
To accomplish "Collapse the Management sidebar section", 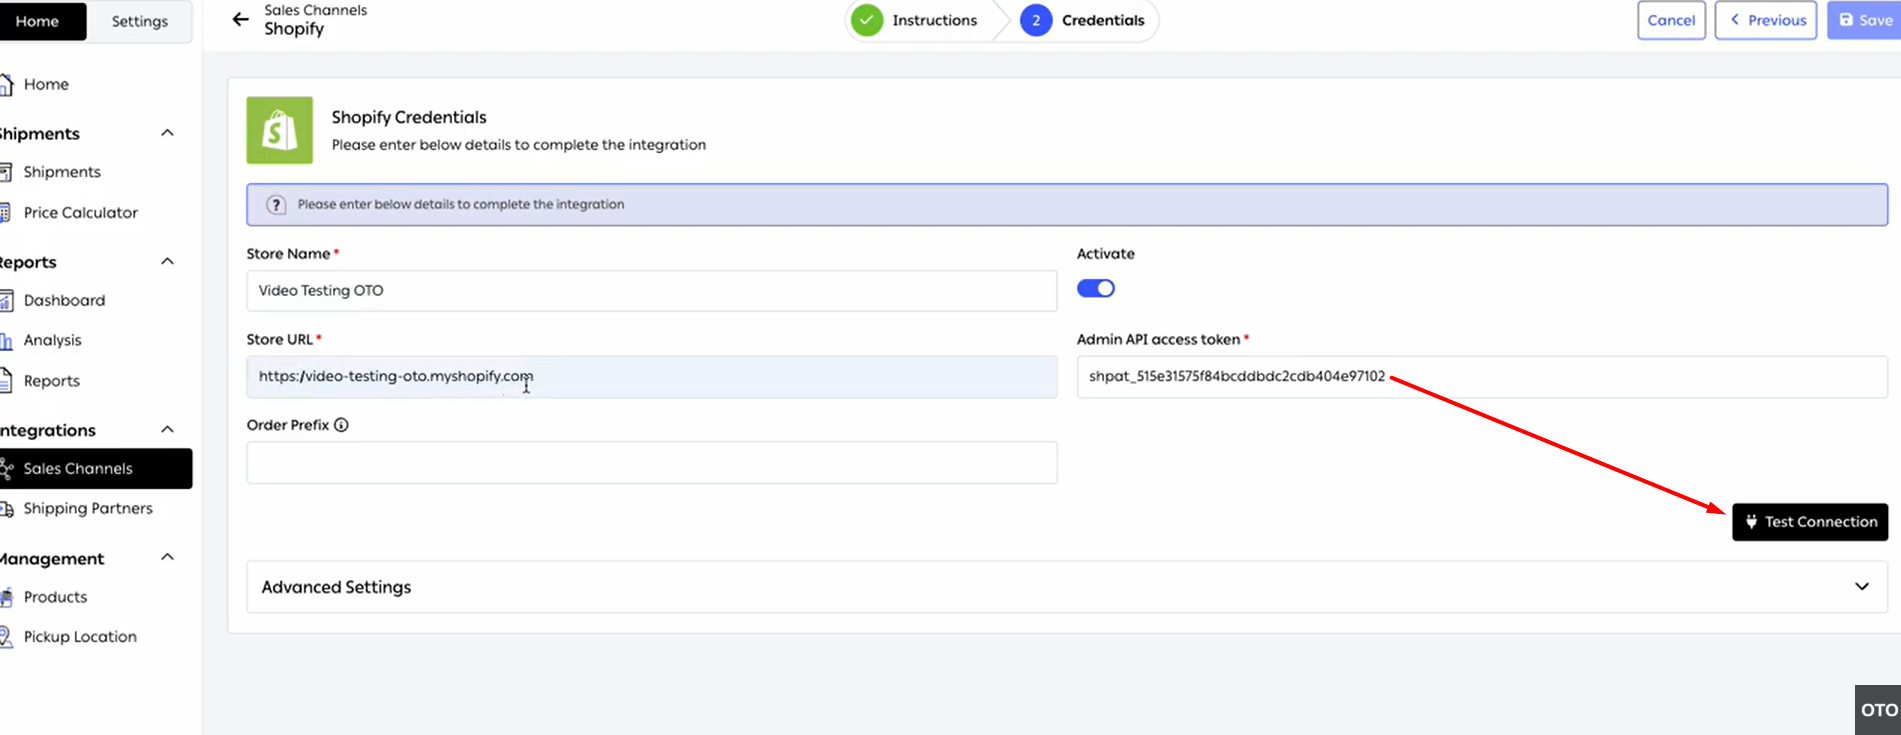I will pyautogui.click(x=167, y=558).
